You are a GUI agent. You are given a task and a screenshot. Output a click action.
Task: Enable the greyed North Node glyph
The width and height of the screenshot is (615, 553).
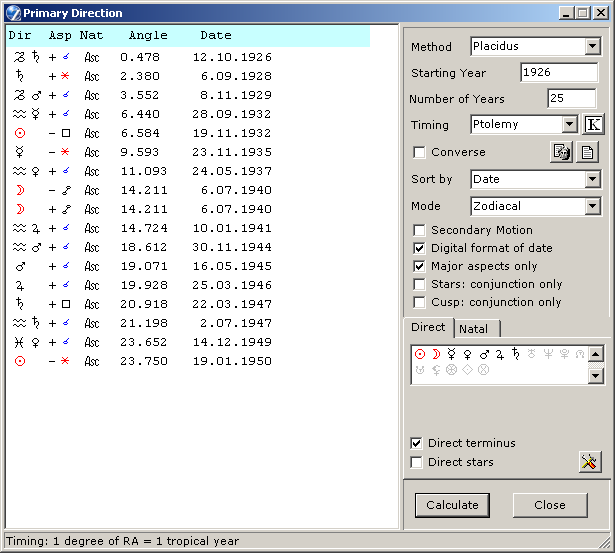tap(580, 355)
